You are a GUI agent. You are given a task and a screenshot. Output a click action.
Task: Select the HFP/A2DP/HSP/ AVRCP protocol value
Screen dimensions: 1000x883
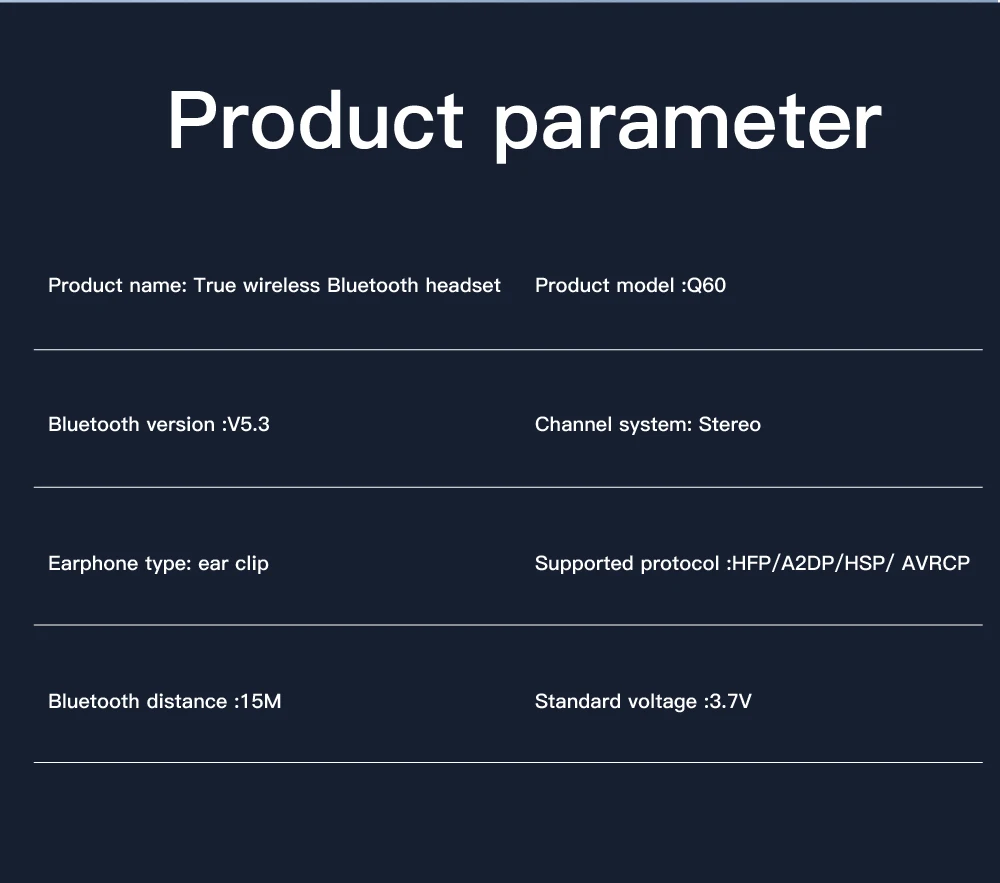click(850, 564)
